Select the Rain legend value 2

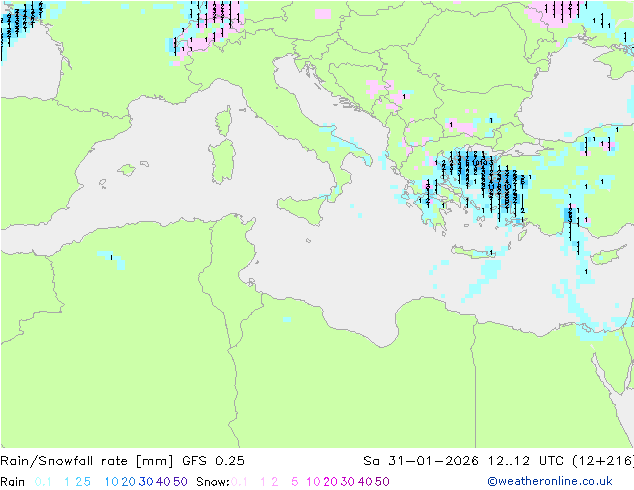click(x=78, y=482)
